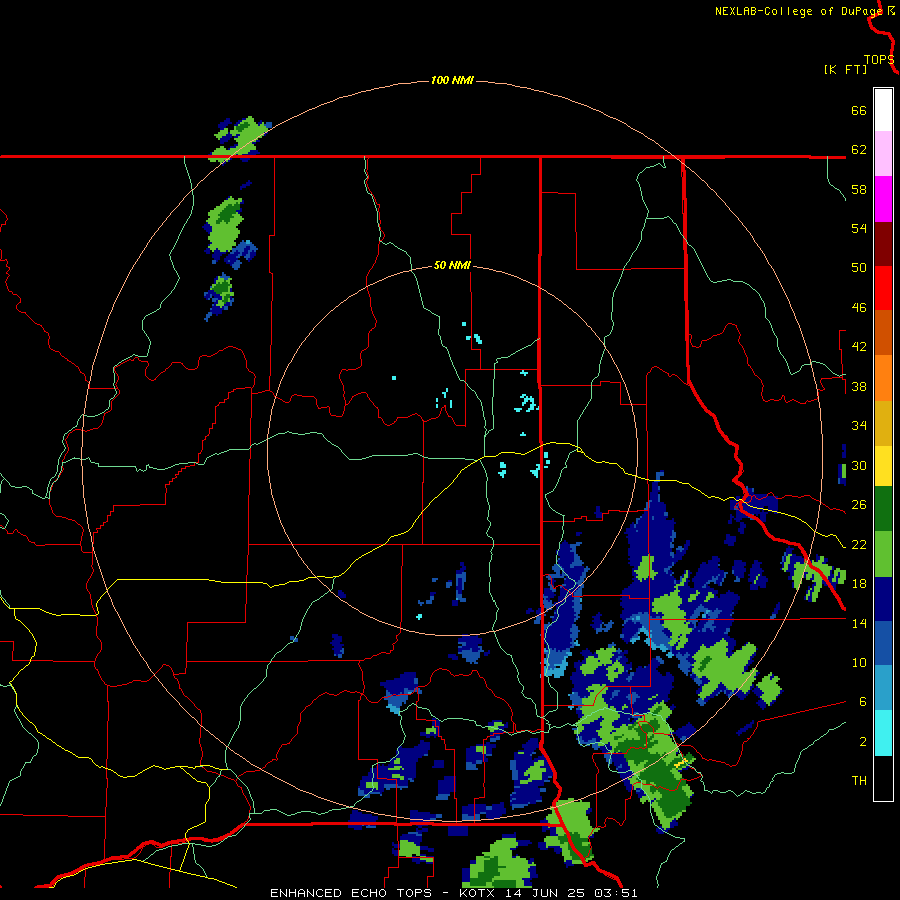
Task: Click the navy blue legend swatch
Action: point(883,599)
